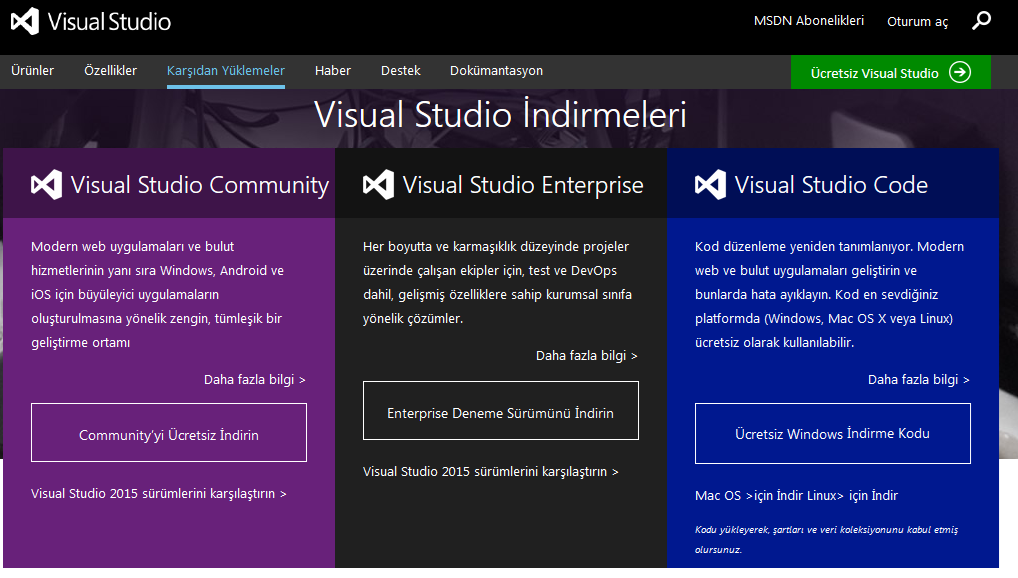The height and width of the screenshot is (578, 1018).
Task: Click the Visual Studio Enterprise heading text
Action: click(x=523, y=185)
